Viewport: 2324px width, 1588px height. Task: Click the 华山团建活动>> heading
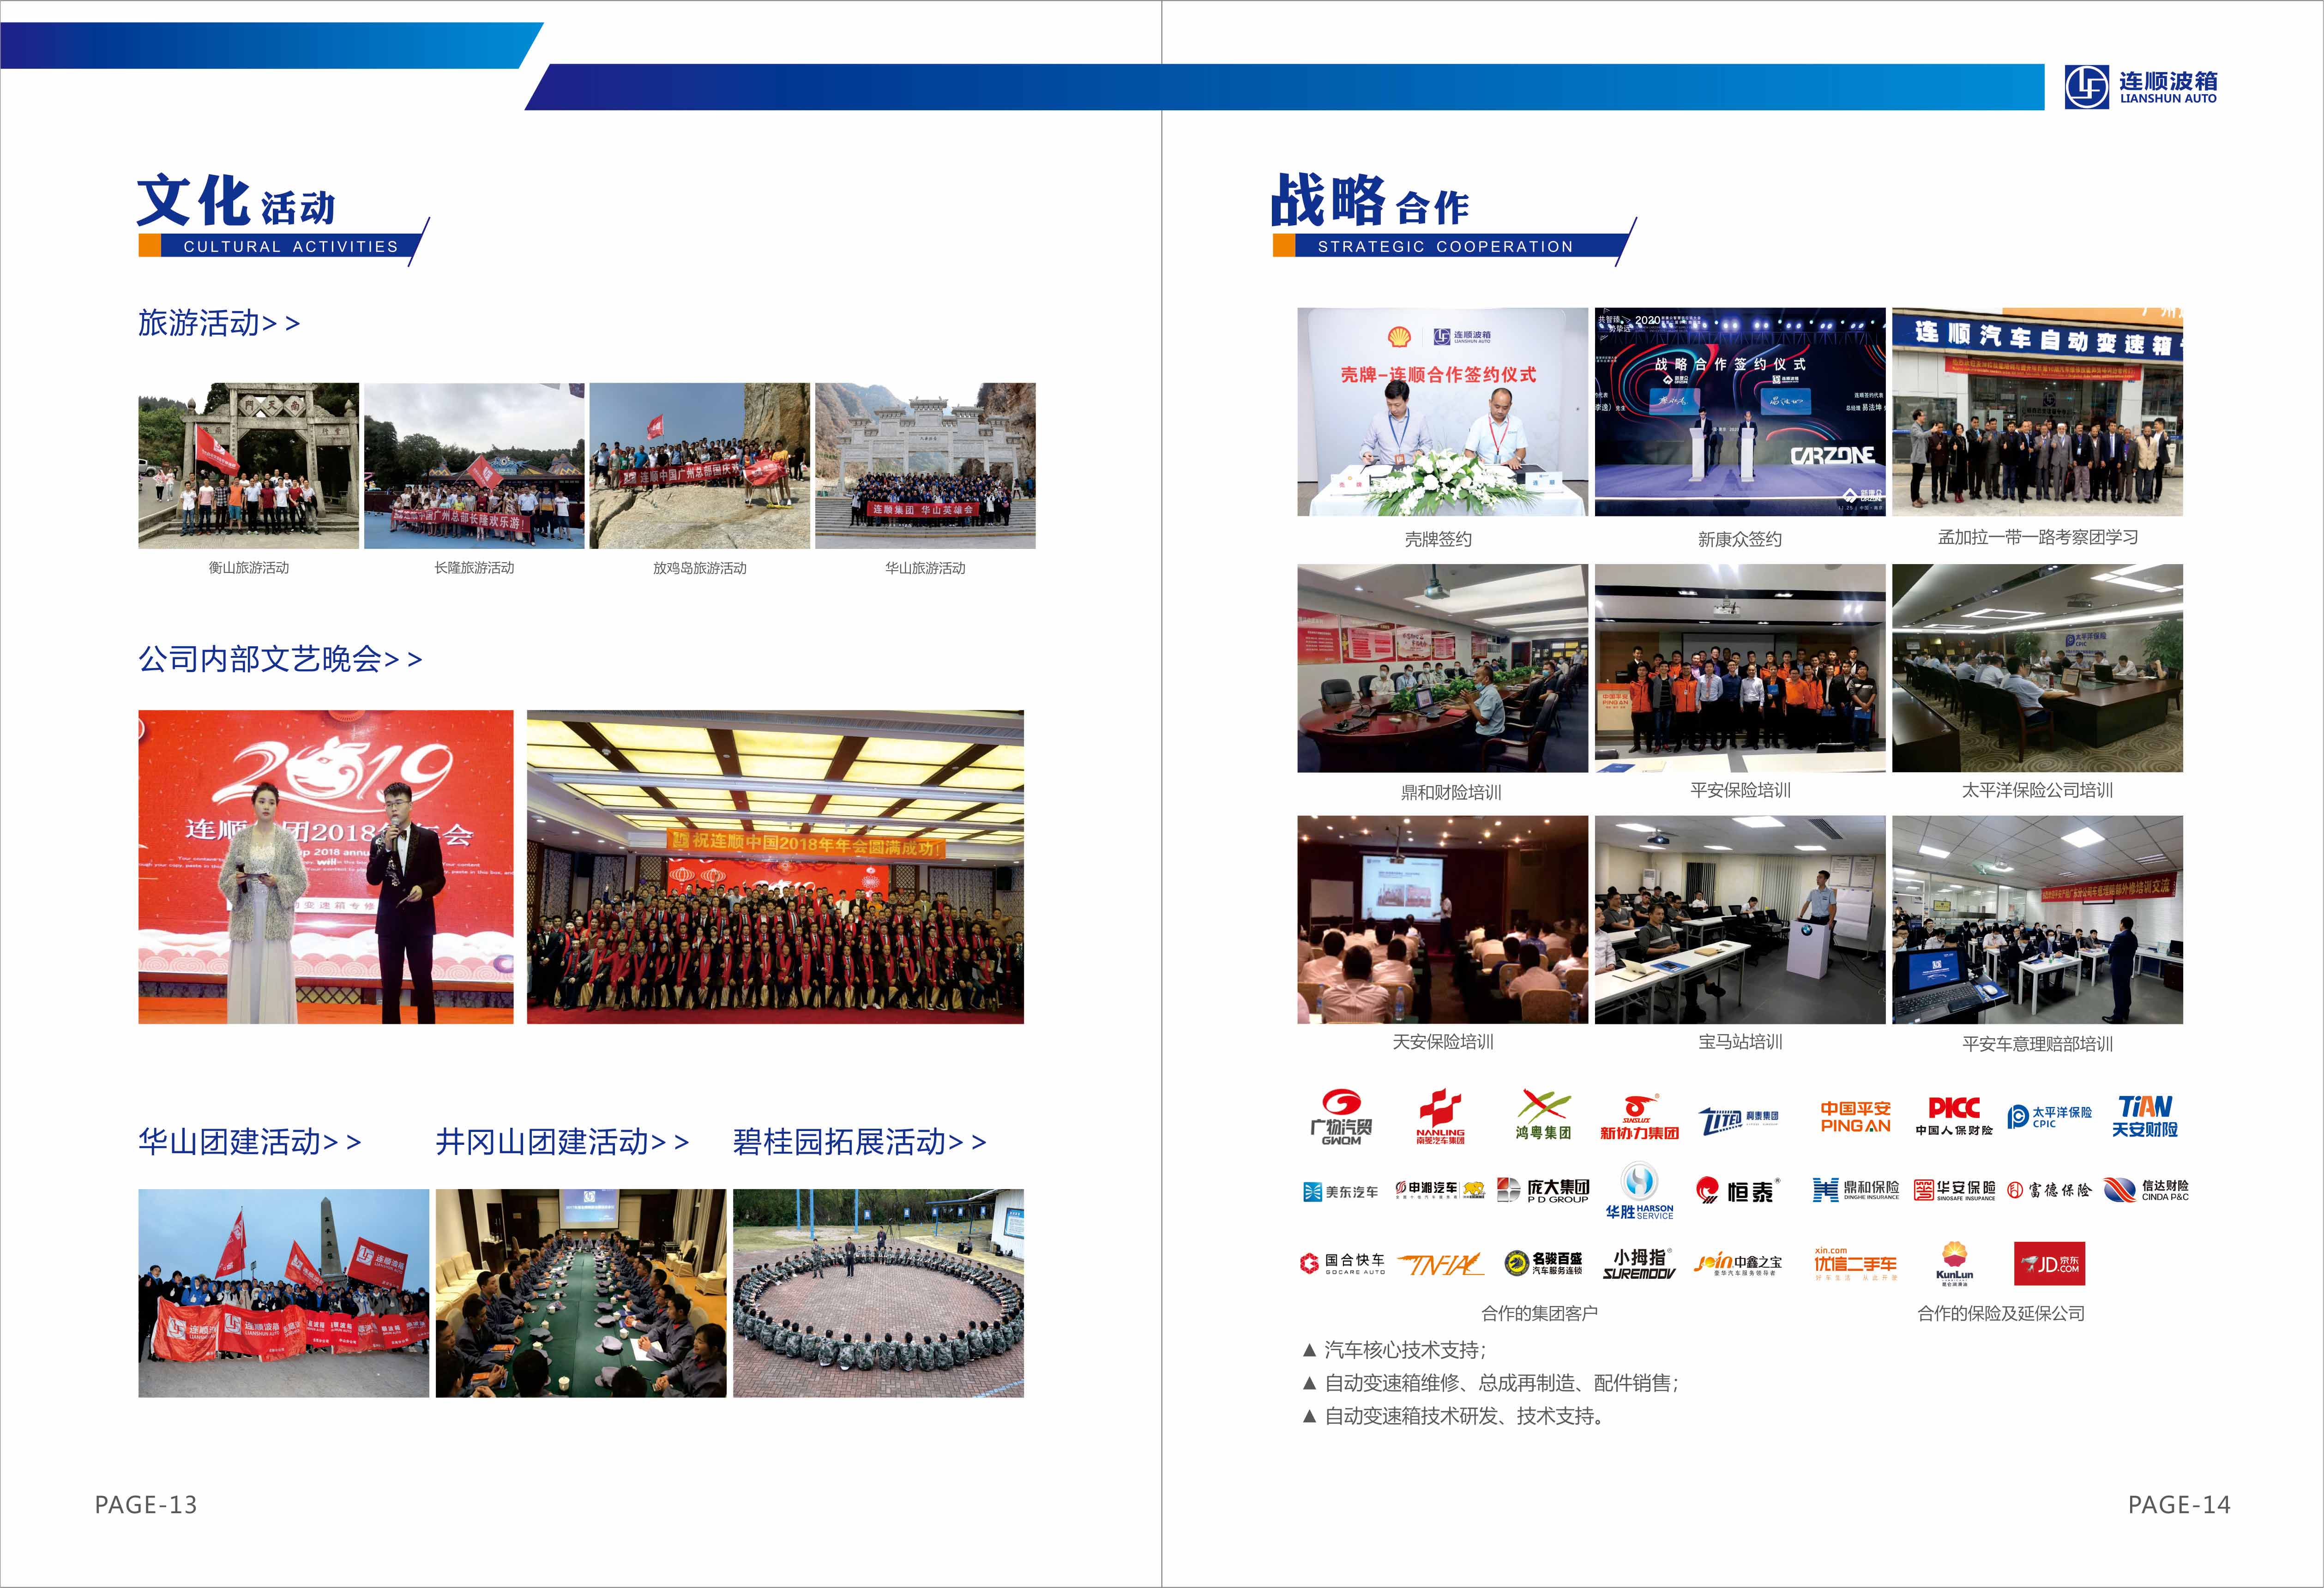[x=250, y=1142]
